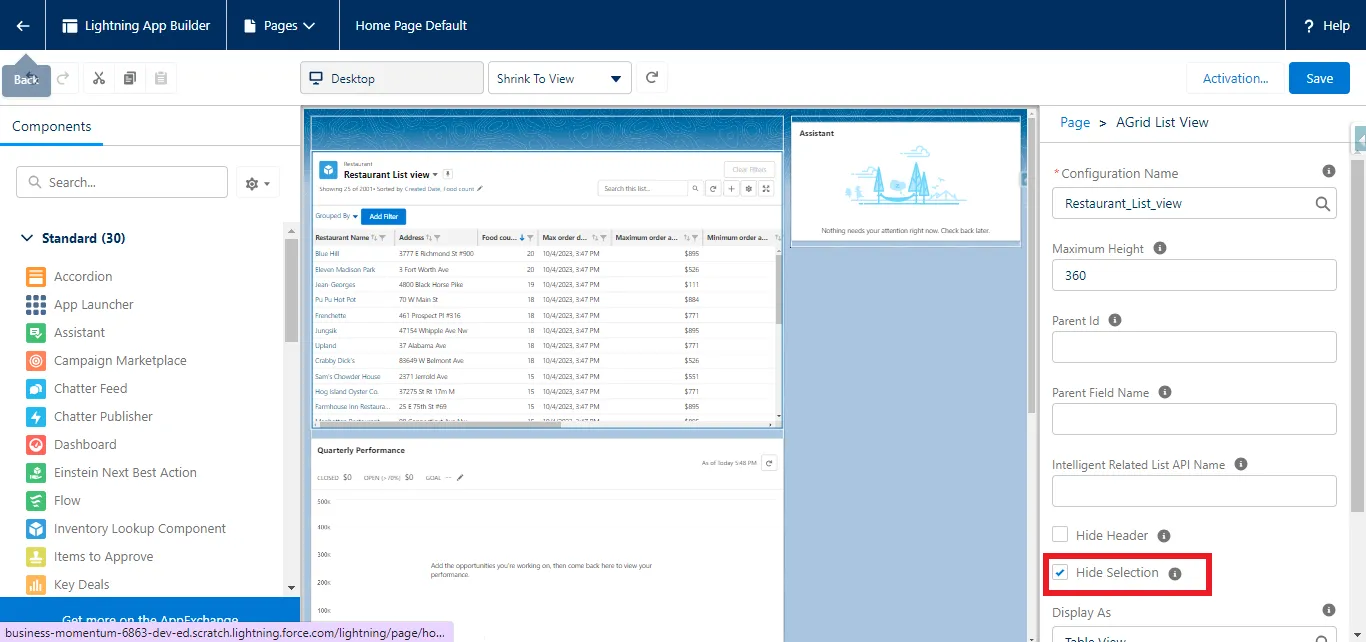Open the Display As combo box

[x=1194, y=635]
